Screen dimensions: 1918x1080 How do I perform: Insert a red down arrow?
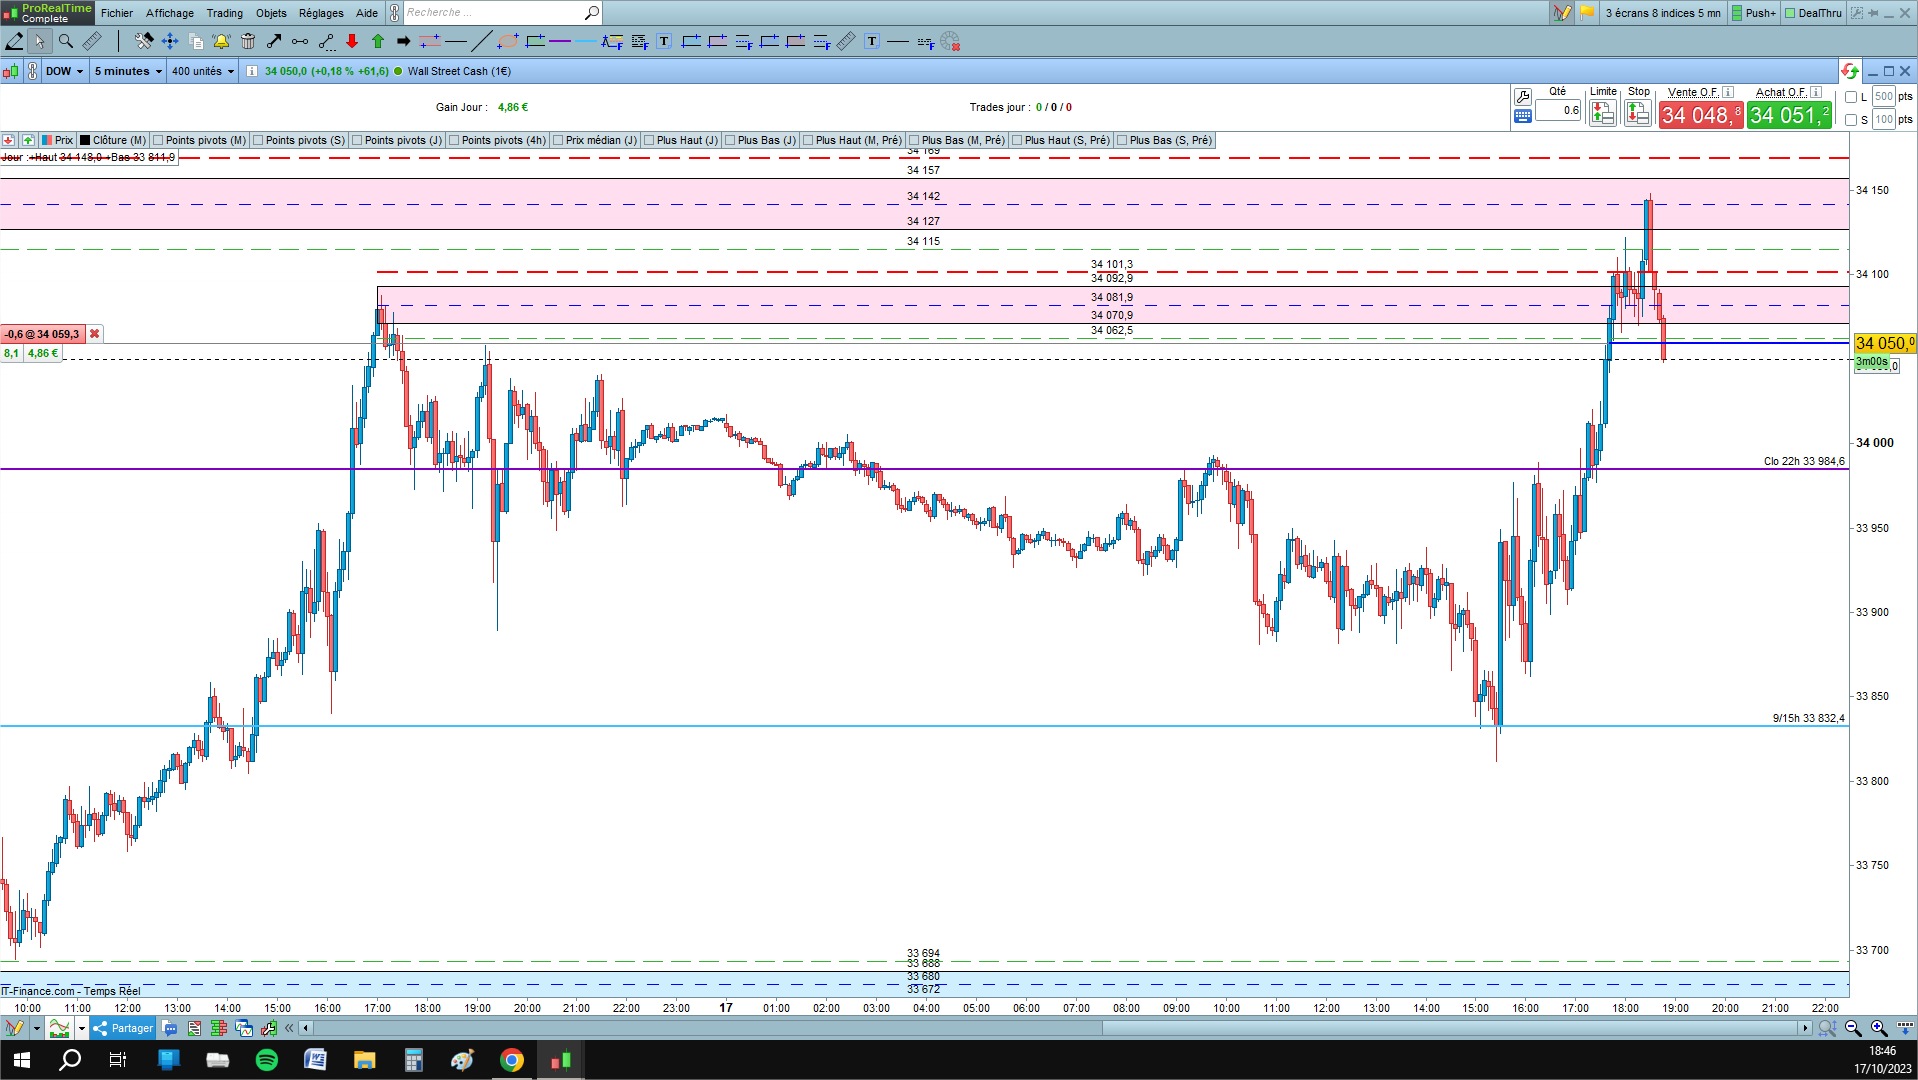click(352, 41)
